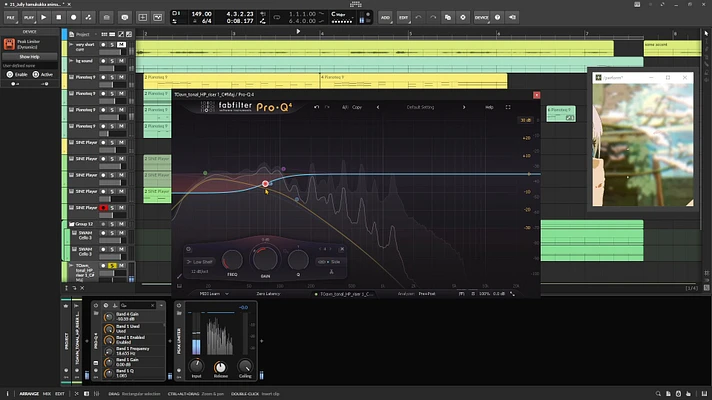
Task: Click the camera-shaped icon in the top toolbar
Action: [107, 17]
